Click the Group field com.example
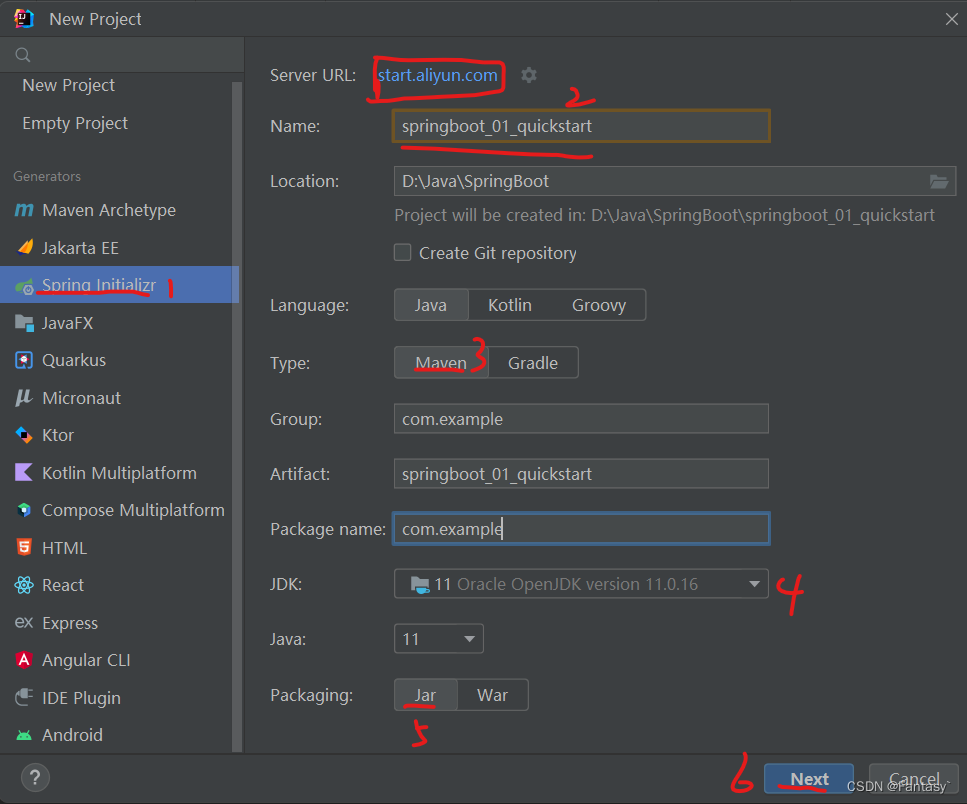This screenshot has width=967, height=804. coord(581,419)
